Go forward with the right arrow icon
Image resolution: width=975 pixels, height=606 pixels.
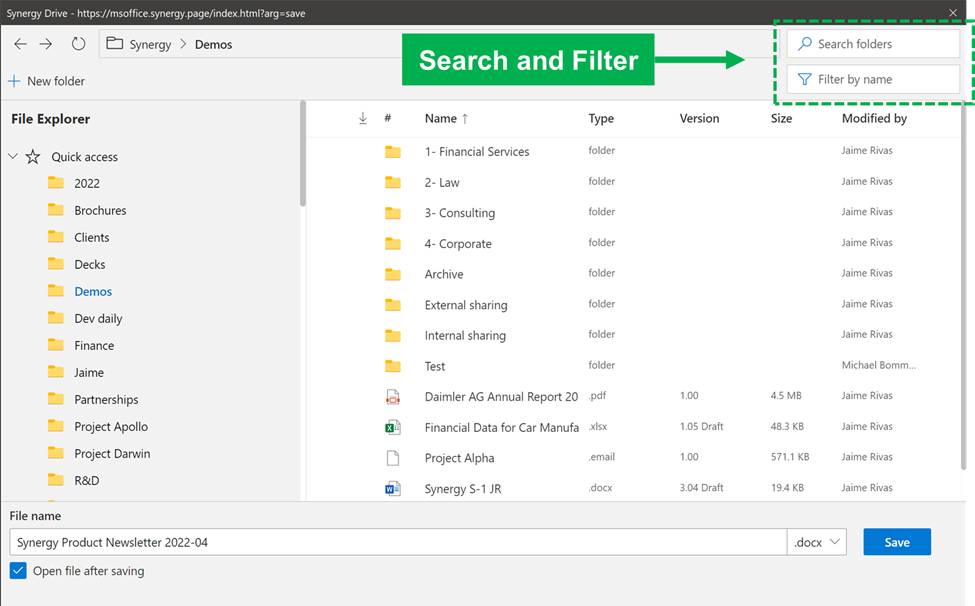46,44
